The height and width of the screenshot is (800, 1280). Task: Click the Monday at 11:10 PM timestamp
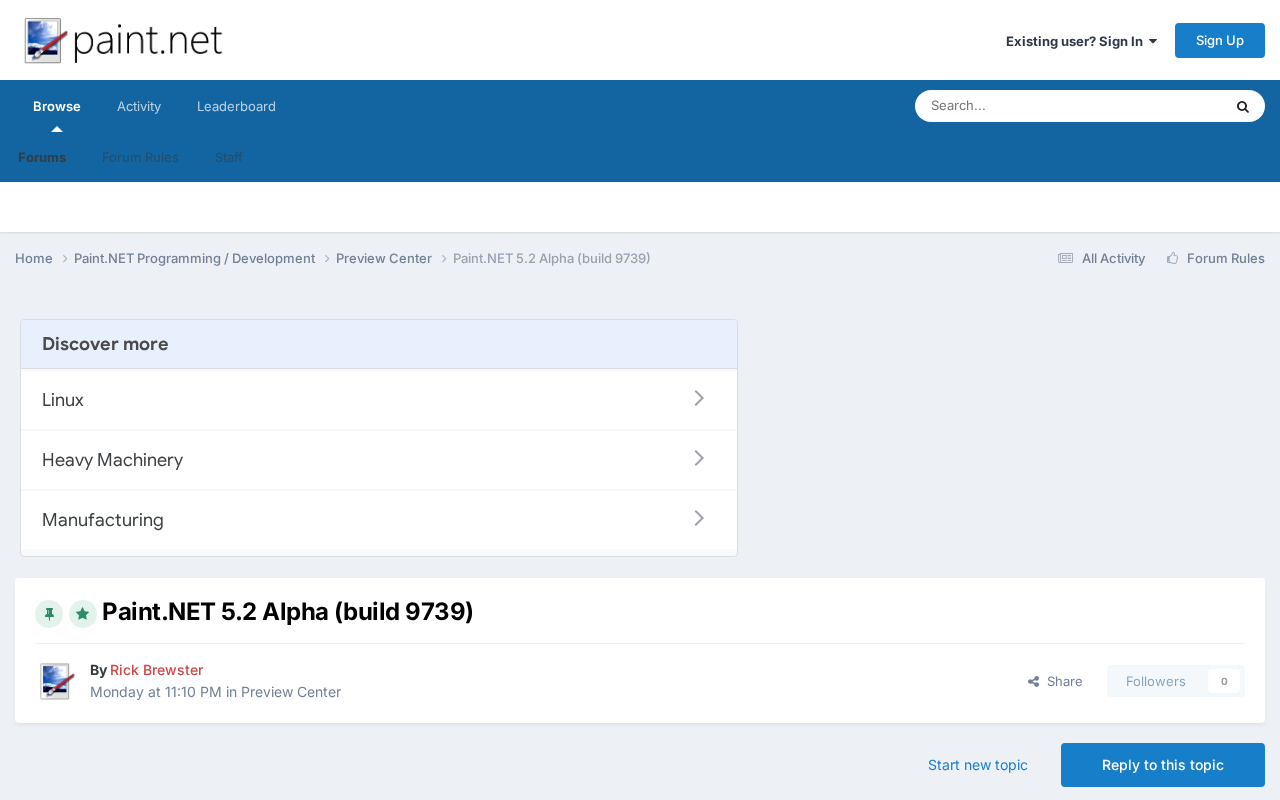coord(156,692)
